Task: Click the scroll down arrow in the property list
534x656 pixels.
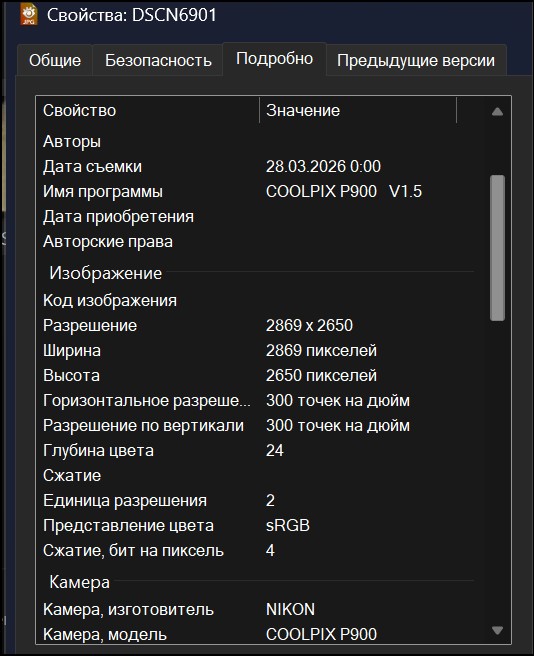Action: pyautogui.click(x=497, y=630)
